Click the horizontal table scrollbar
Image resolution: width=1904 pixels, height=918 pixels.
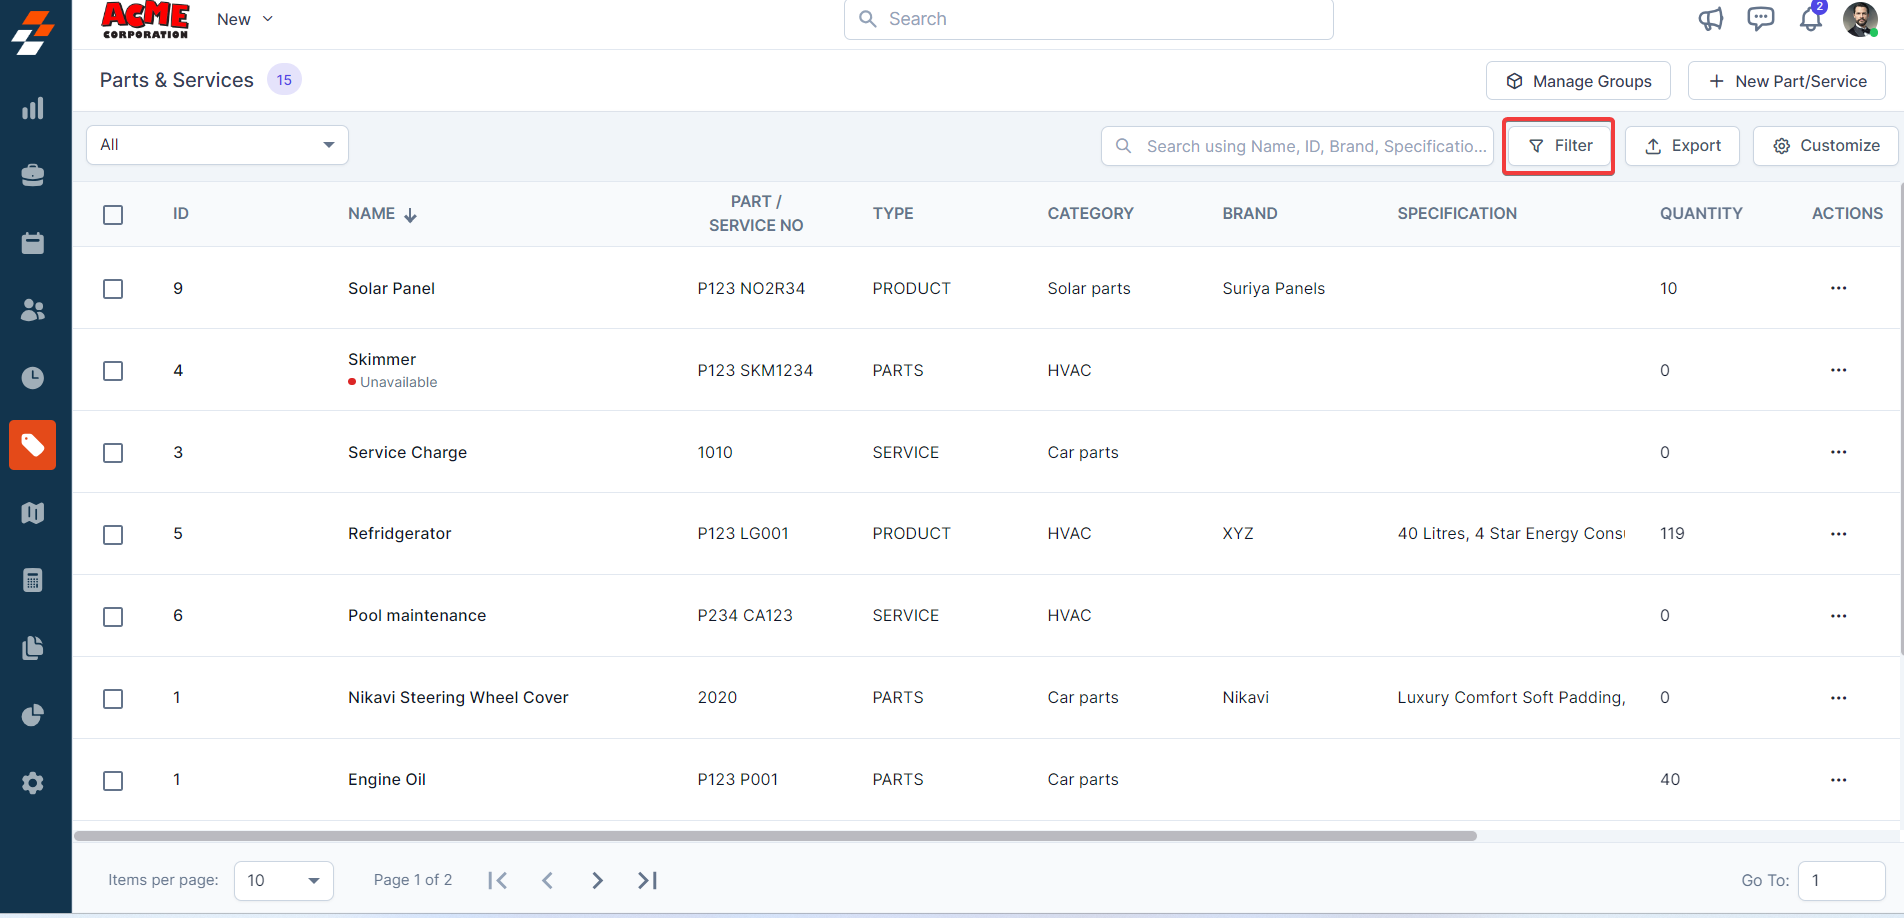pos(775,836)
